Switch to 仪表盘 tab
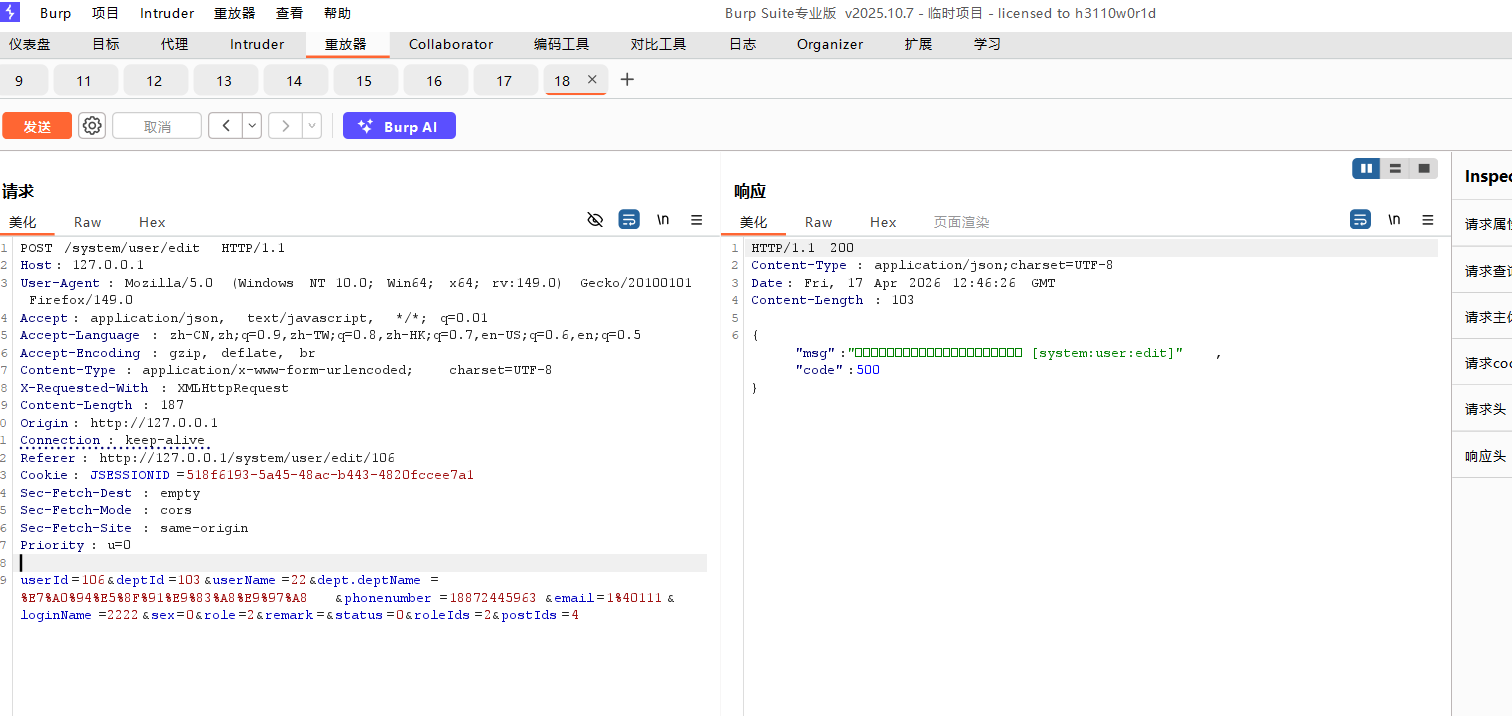This screenshot has height=716, width=1512. pos(30,44)
